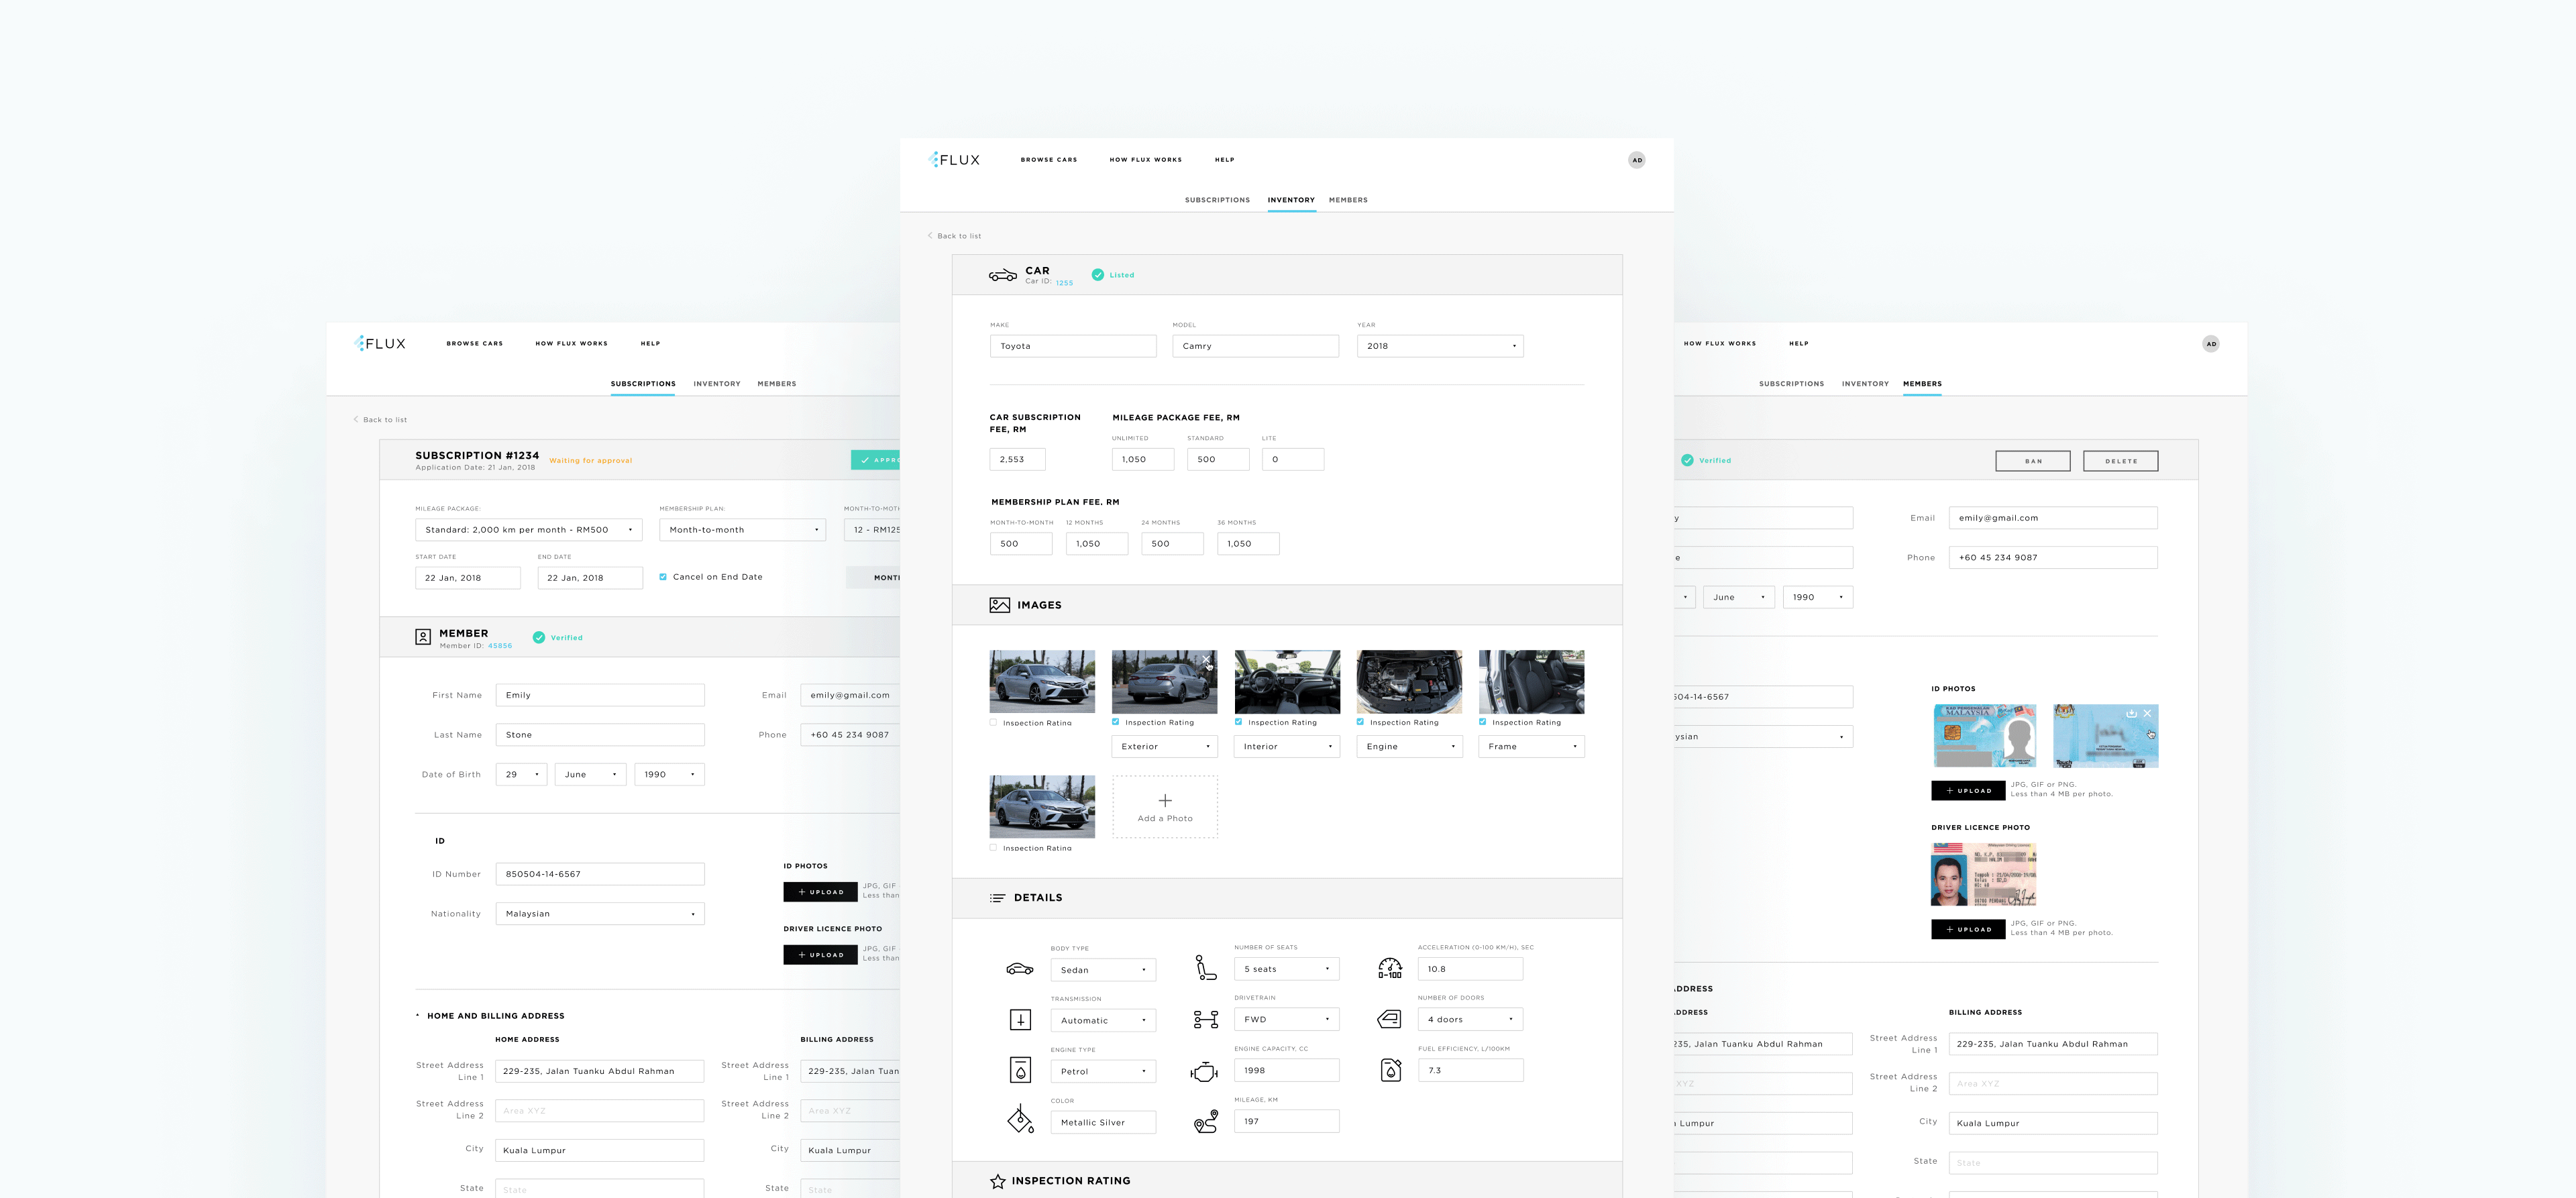The height and width of the screenshot is (1198, 2576).
Task: Click the Add a Photo tile
Action: pos(1164,807)
